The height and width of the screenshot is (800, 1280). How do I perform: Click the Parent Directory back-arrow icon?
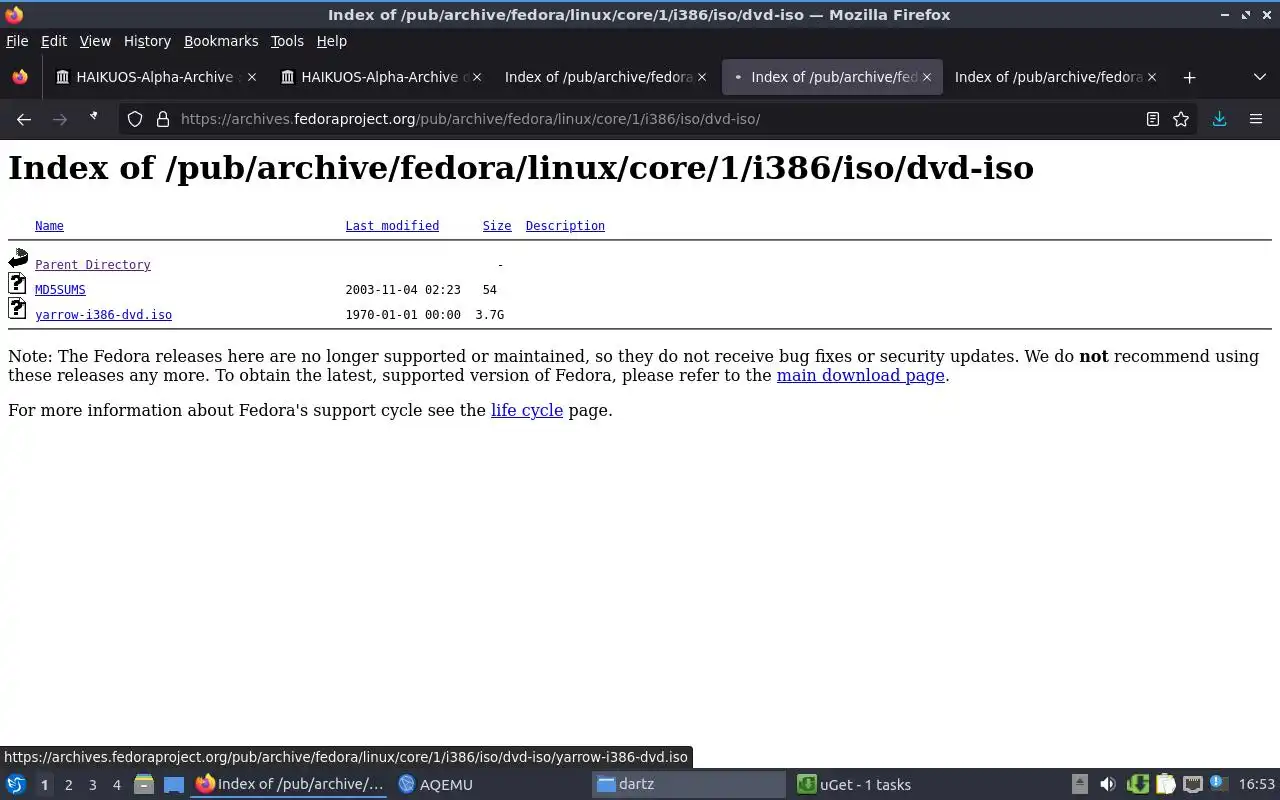(x=18, y=260)
